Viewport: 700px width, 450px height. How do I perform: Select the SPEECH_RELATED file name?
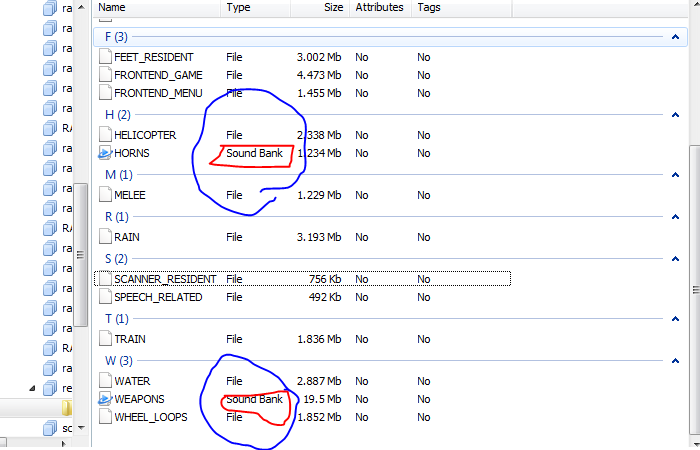pos(158,297)
